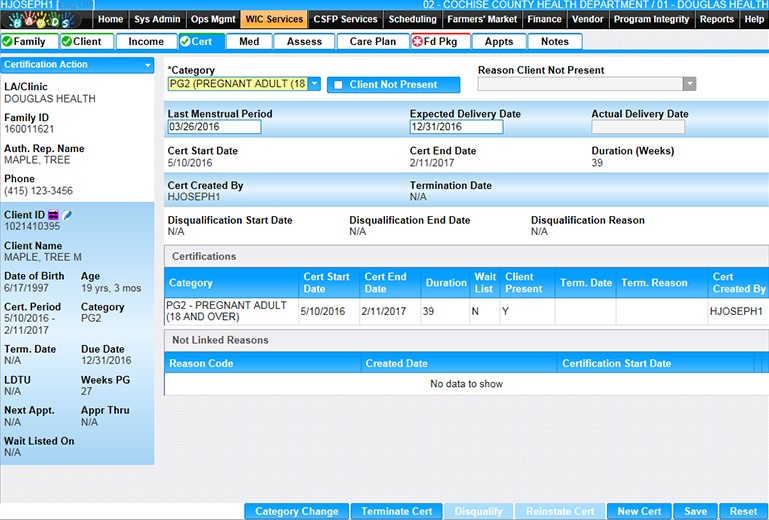Image resolution: width=769 pixels, height=520 pixels.
Task: Click the Terminate Cert button
Action: (397, 511)
